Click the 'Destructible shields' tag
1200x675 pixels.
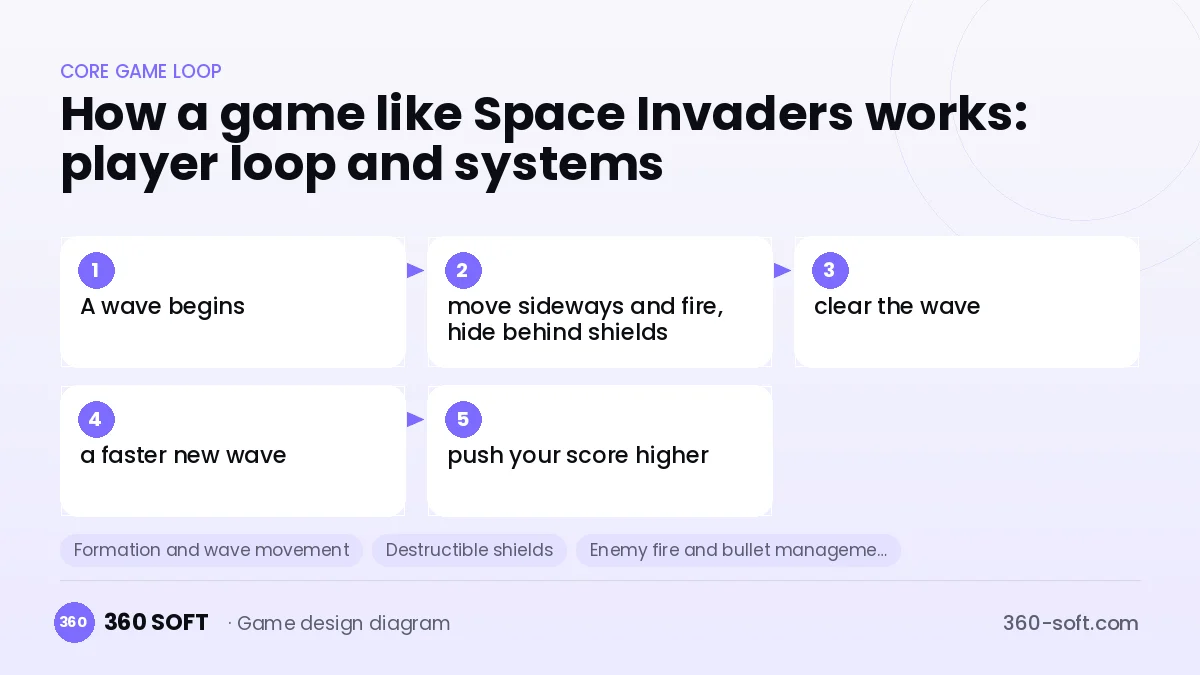tap(469, 550)
